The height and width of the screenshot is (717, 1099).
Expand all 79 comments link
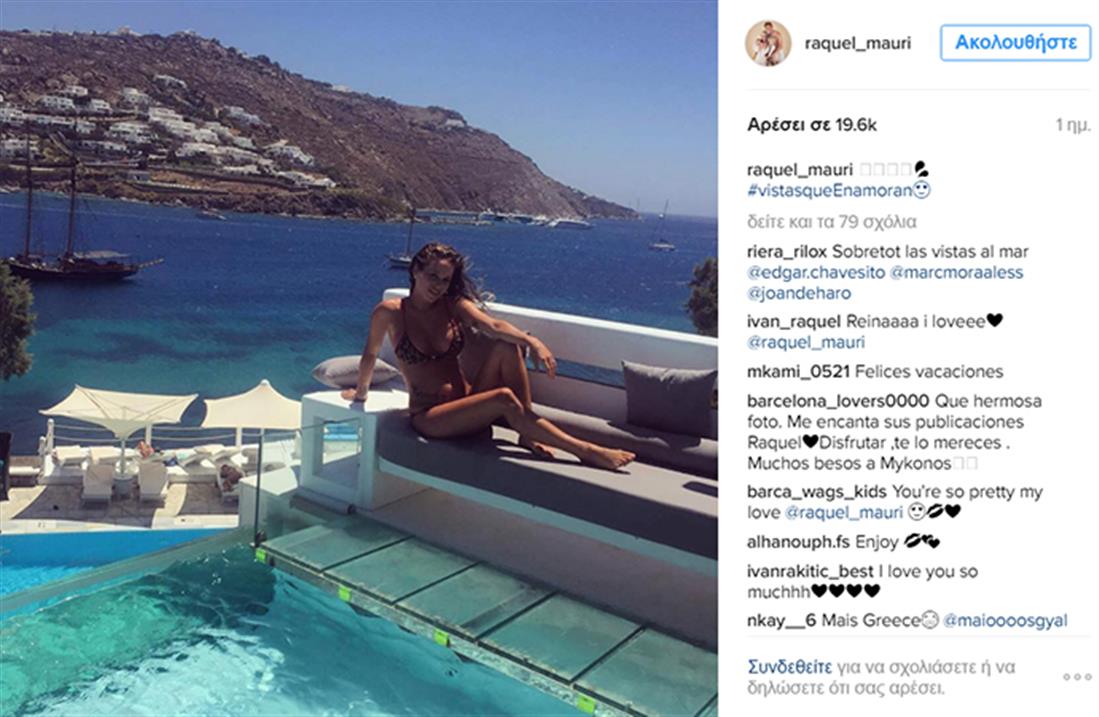point(832,222)
